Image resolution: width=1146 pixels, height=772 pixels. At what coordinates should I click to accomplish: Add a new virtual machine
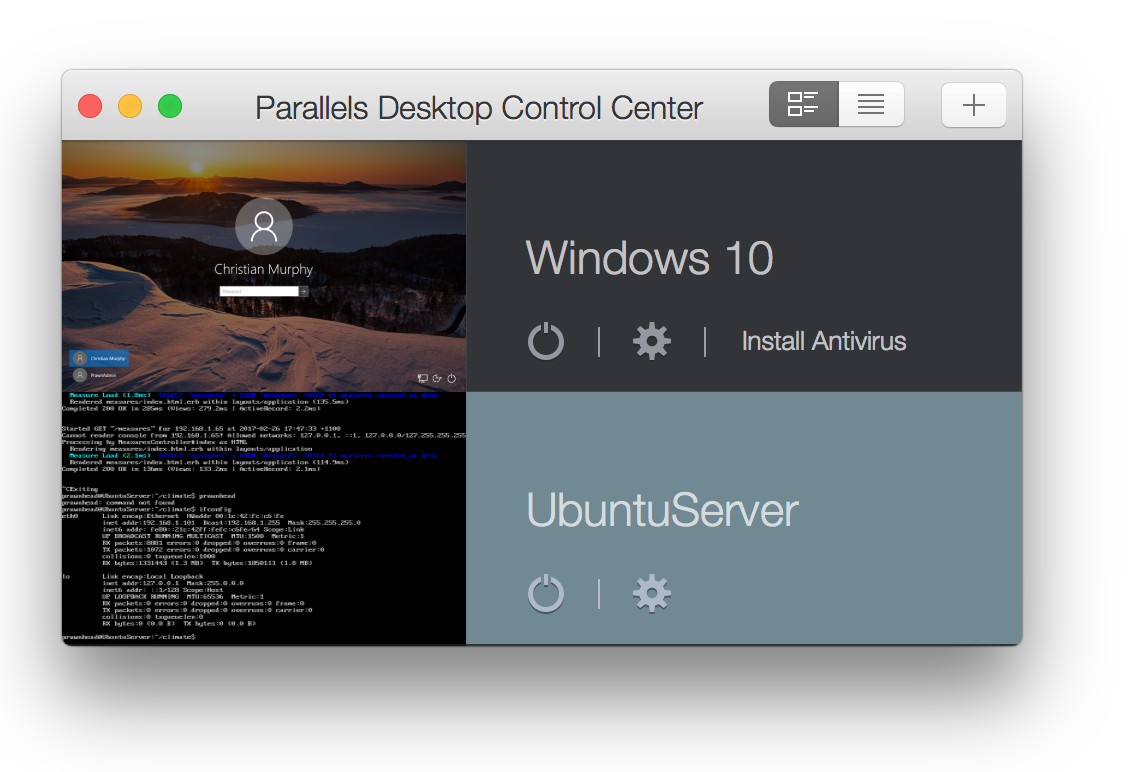coord(974,105)
